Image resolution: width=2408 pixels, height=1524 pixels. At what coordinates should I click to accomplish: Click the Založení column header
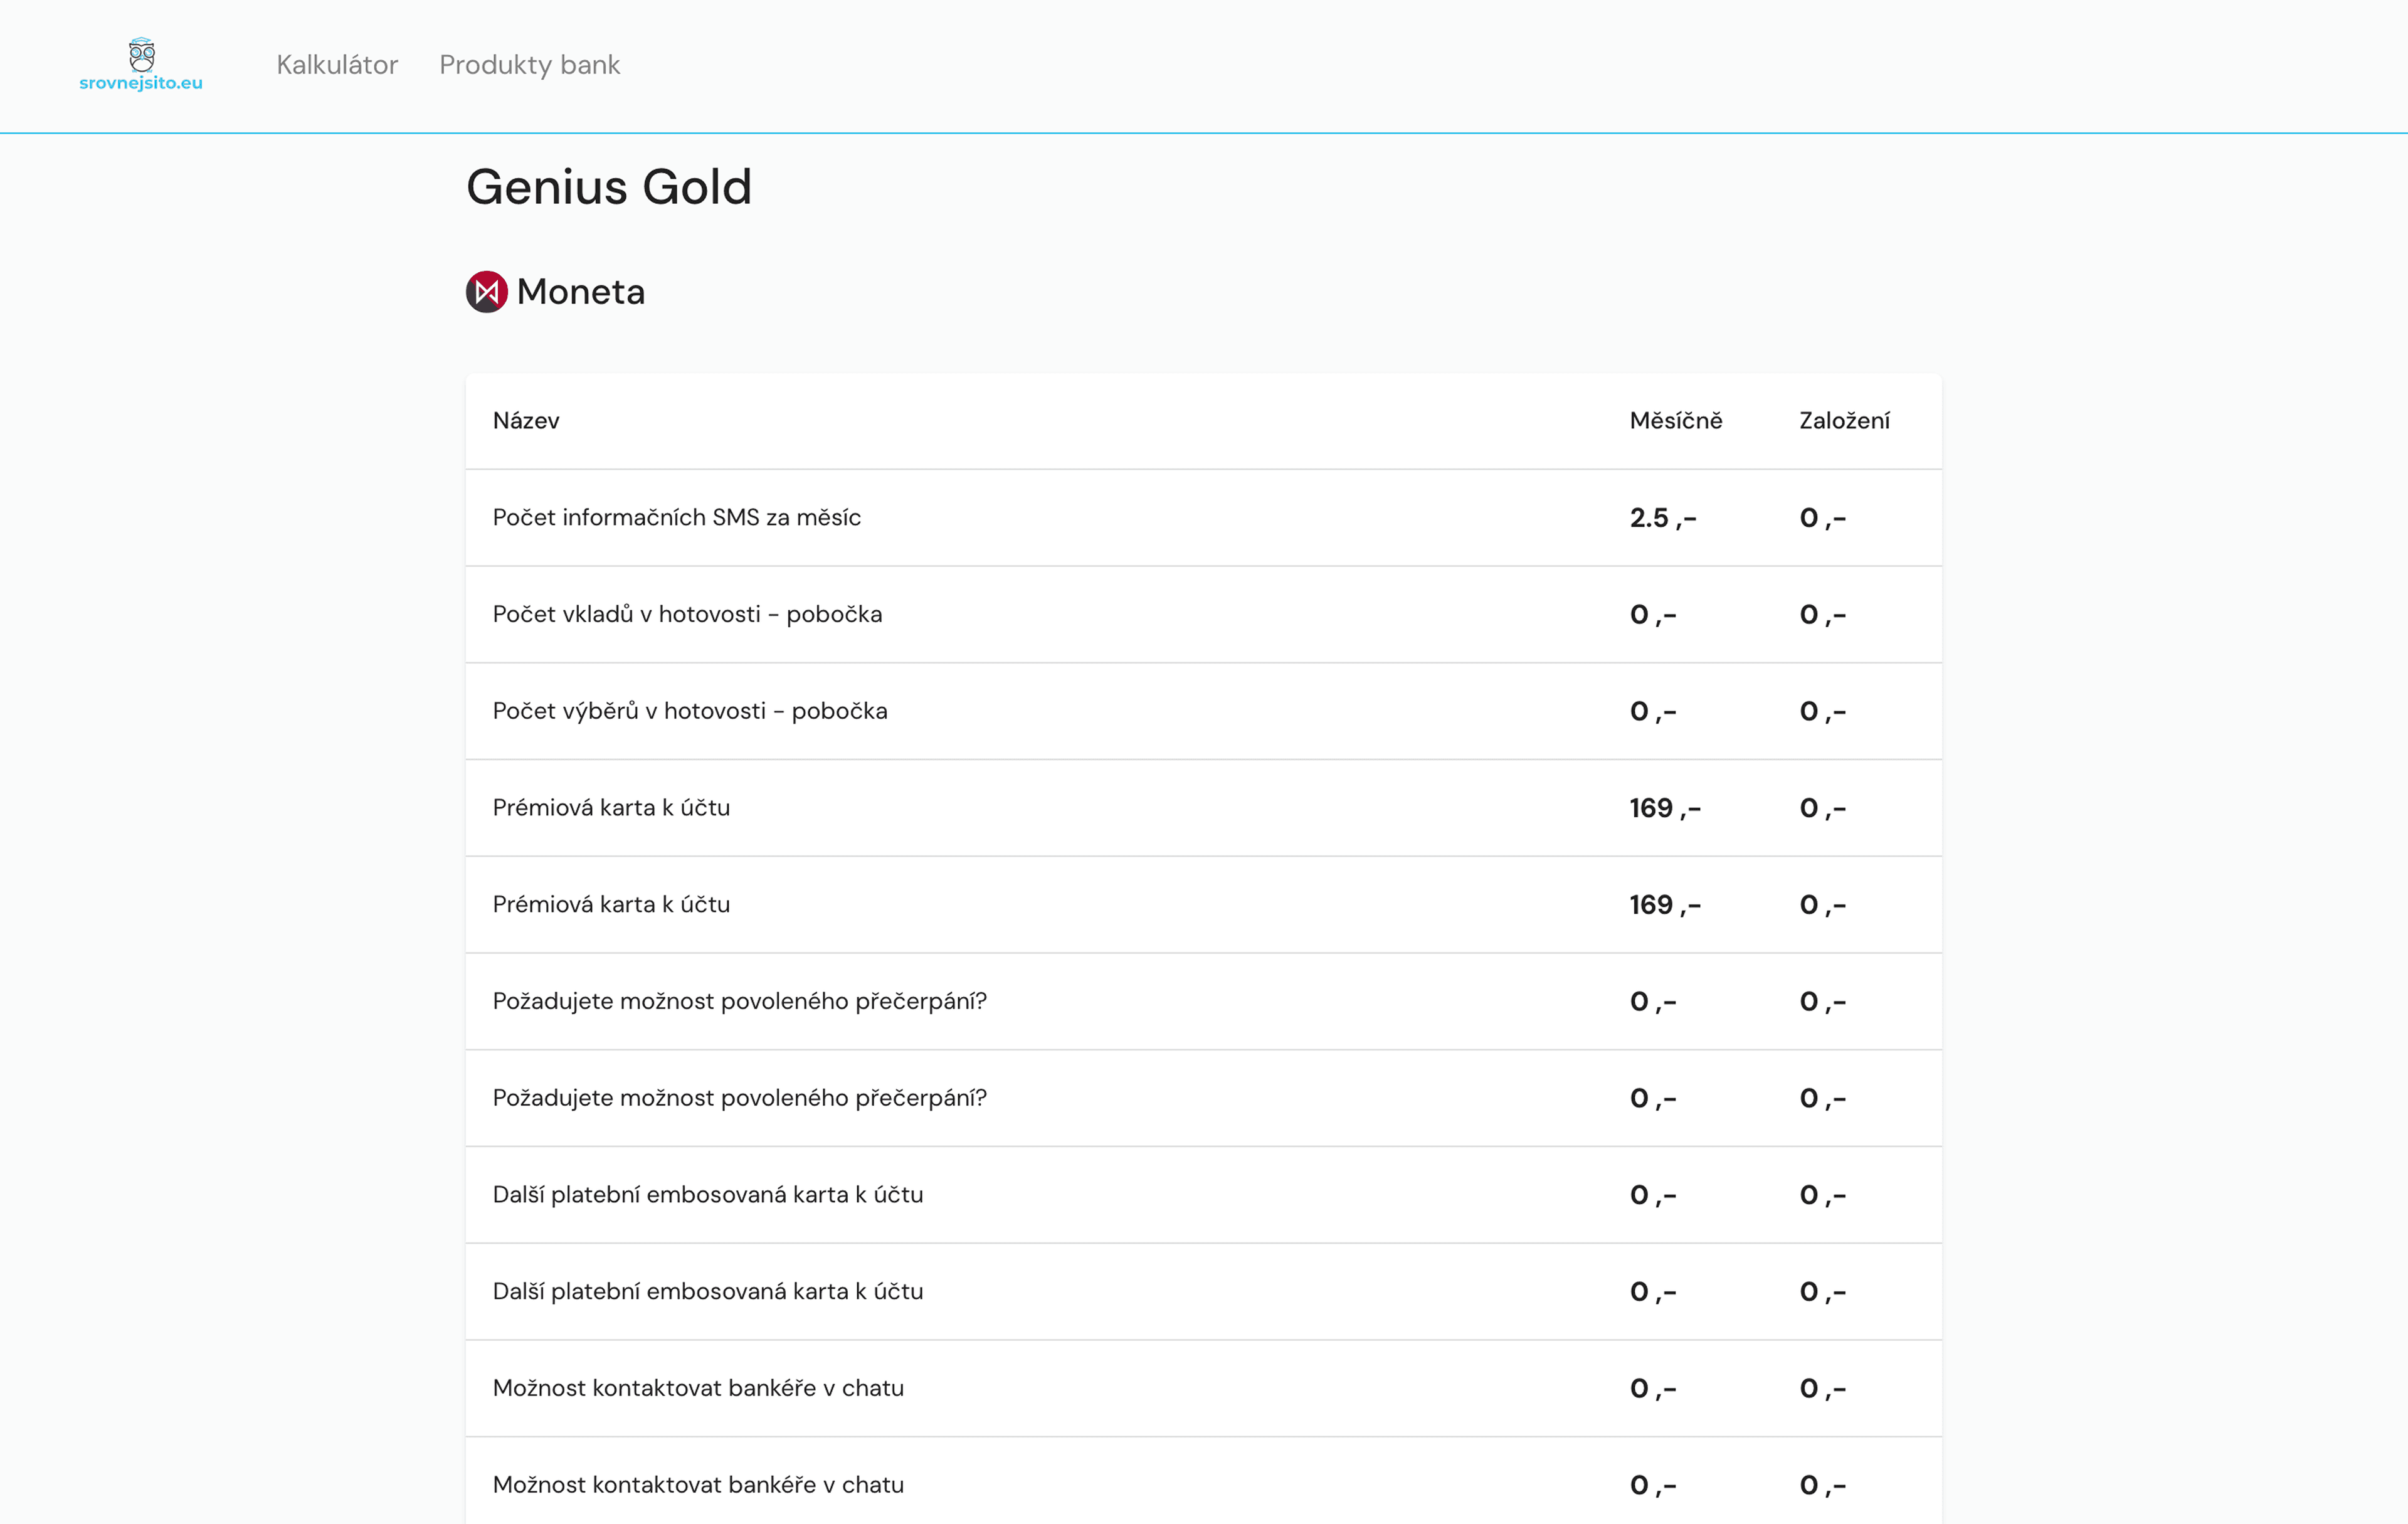(1845, 421)
